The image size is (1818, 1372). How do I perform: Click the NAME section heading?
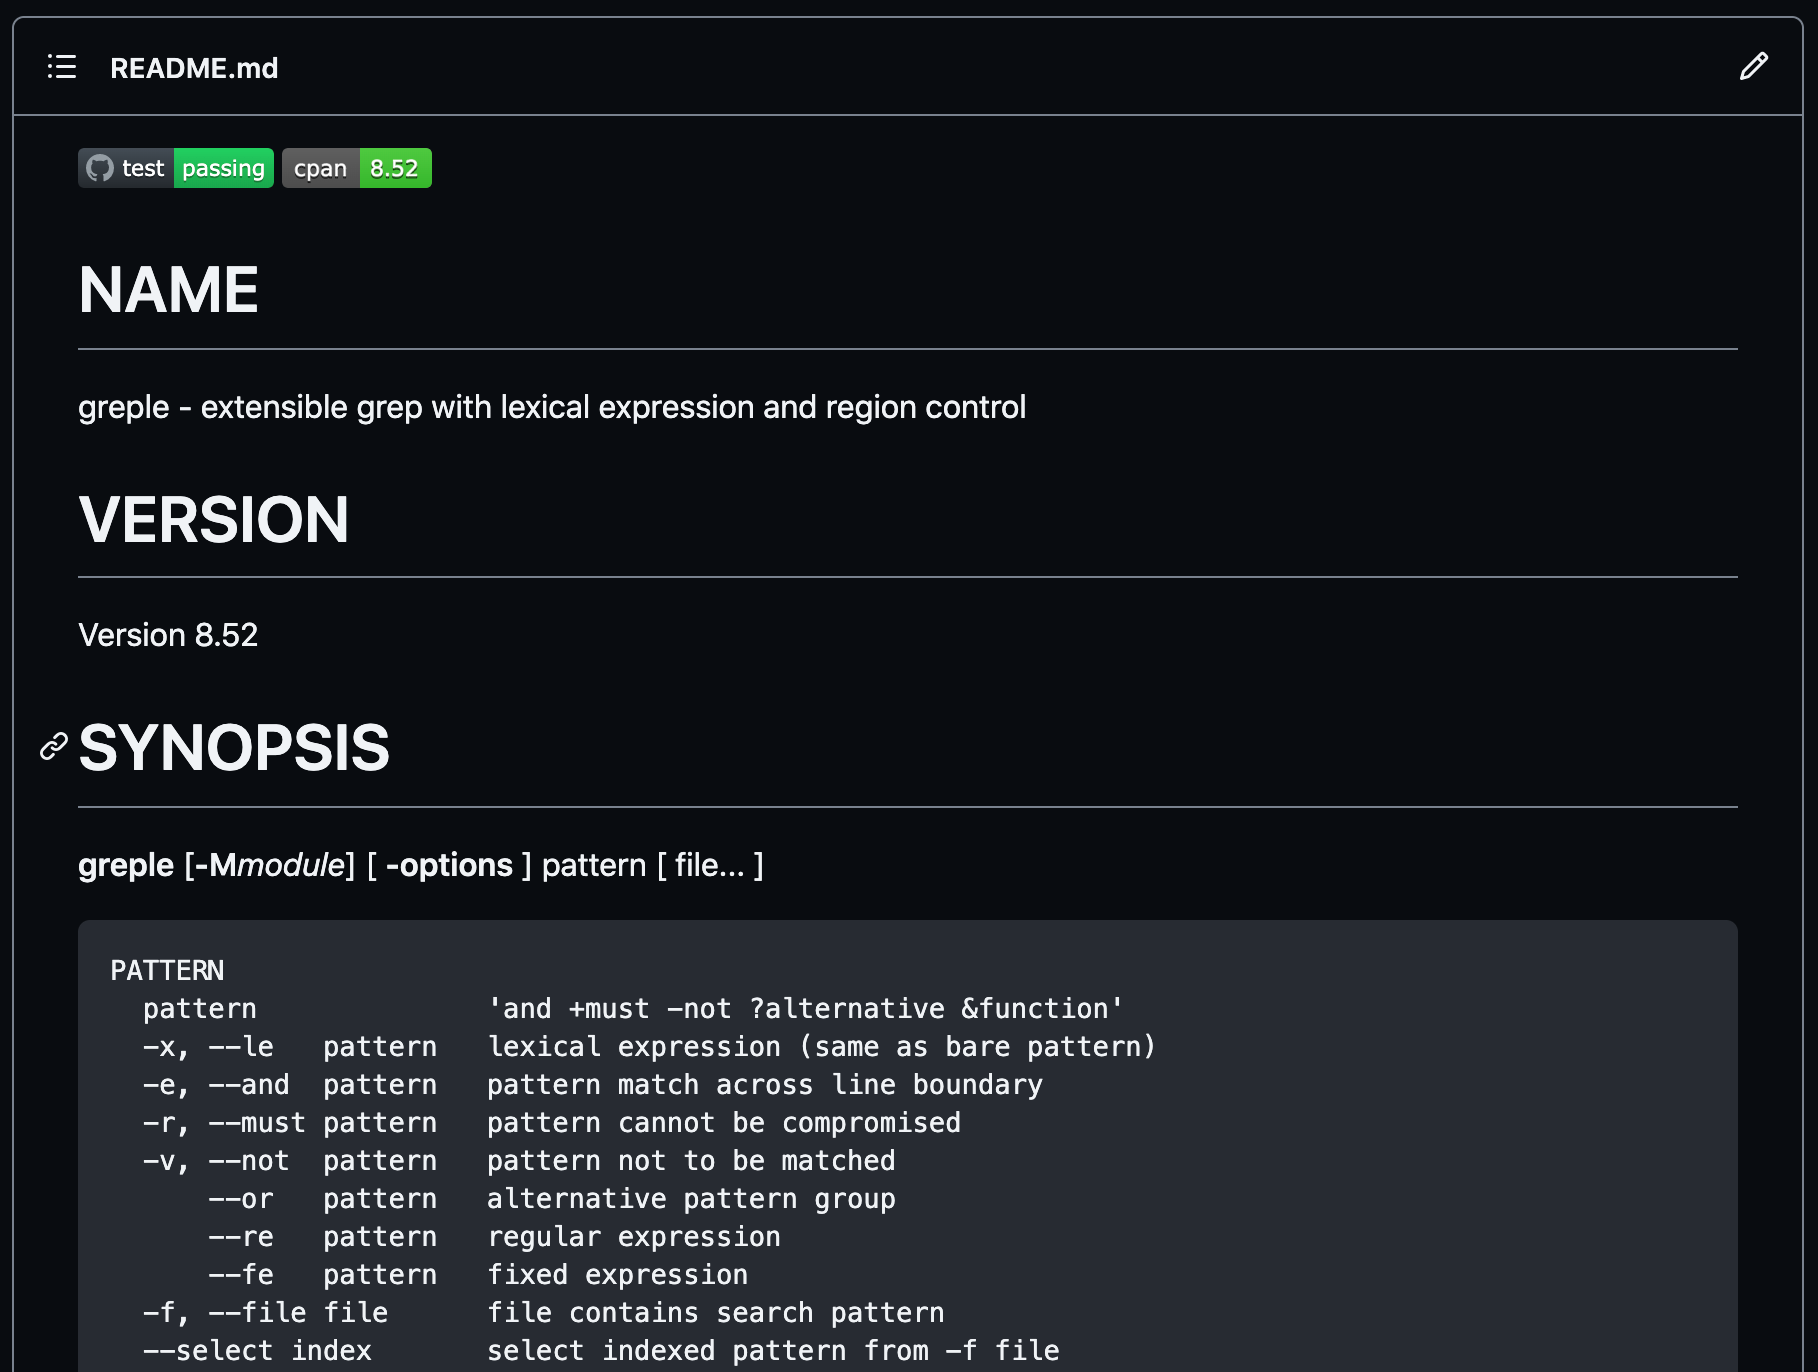tap(168, 290)
